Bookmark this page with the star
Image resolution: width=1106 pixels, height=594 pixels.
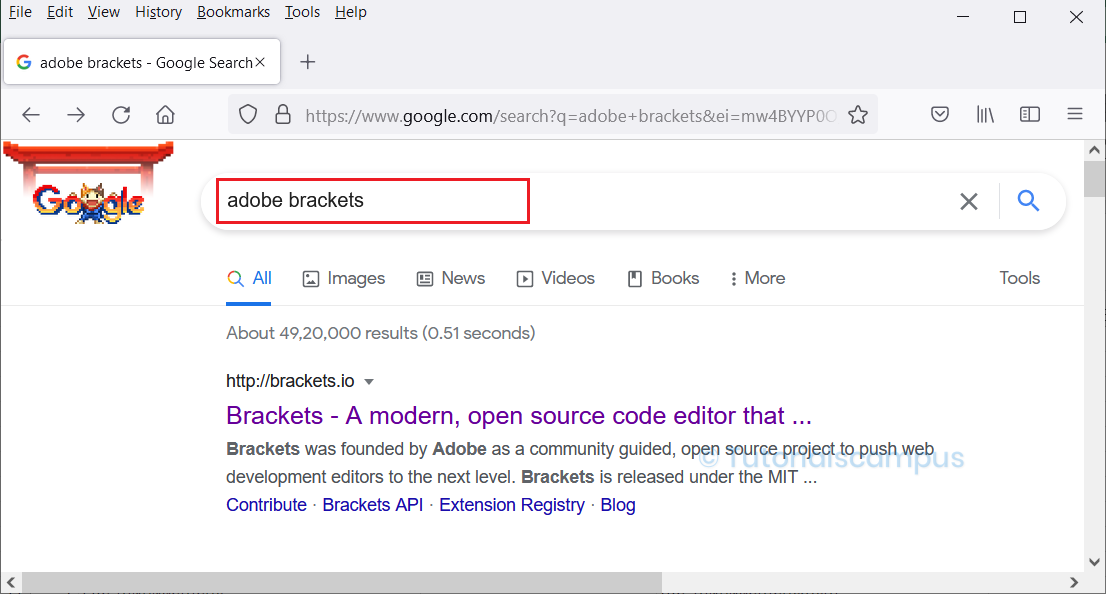click(x=858, y=114)
